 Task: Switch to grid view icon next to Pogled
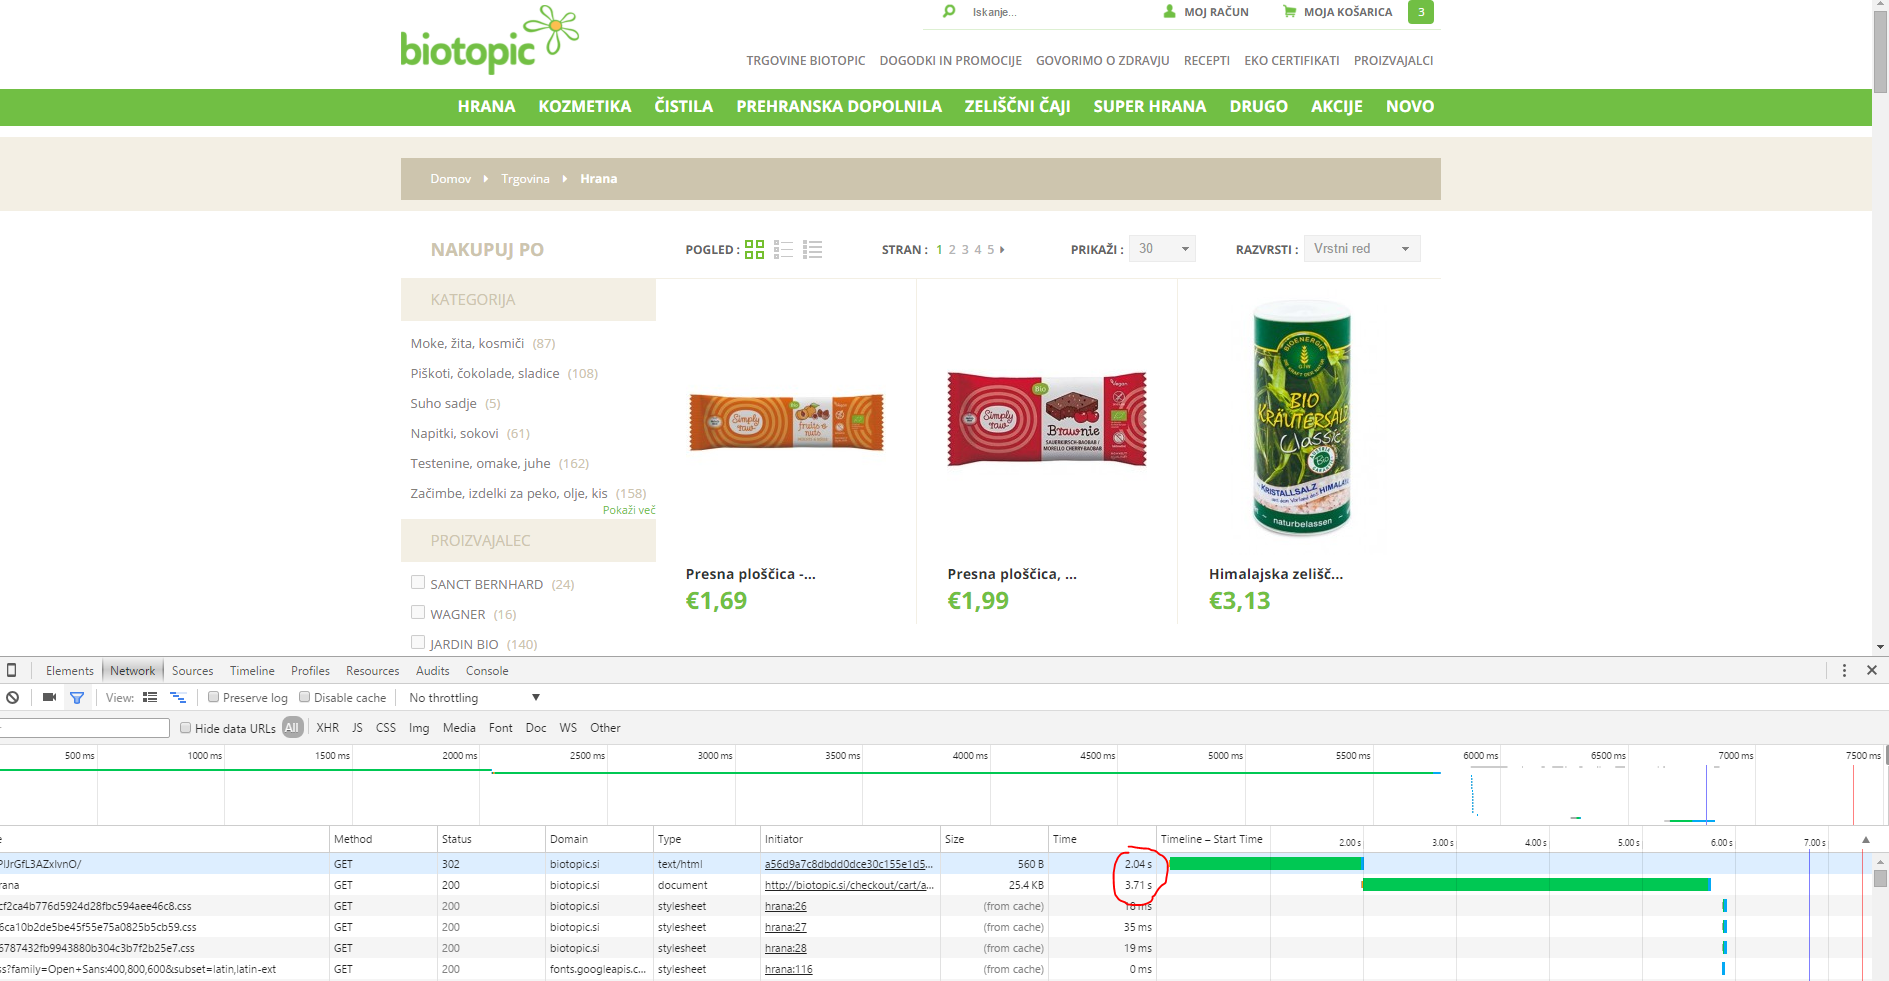[754, 249]
